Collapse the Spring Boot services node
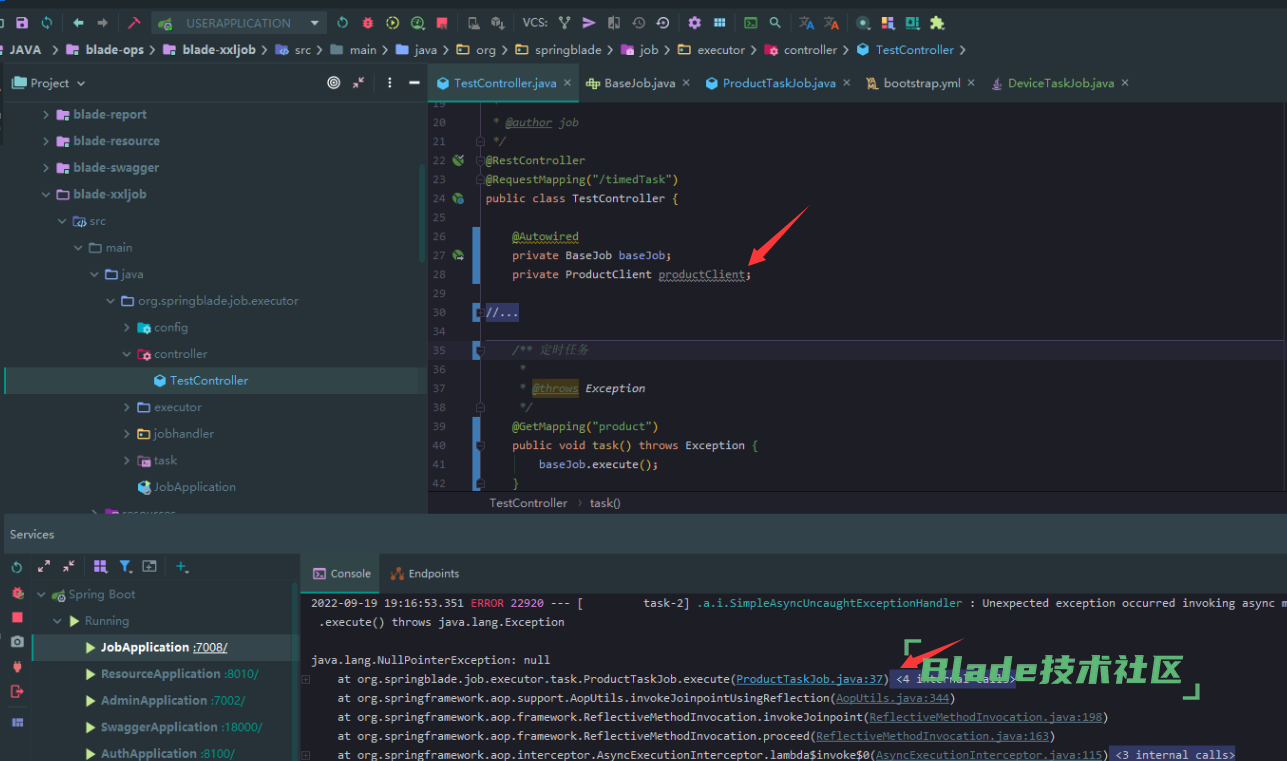Viewport: 1287px width, 761px height. (x=42, y=595)
